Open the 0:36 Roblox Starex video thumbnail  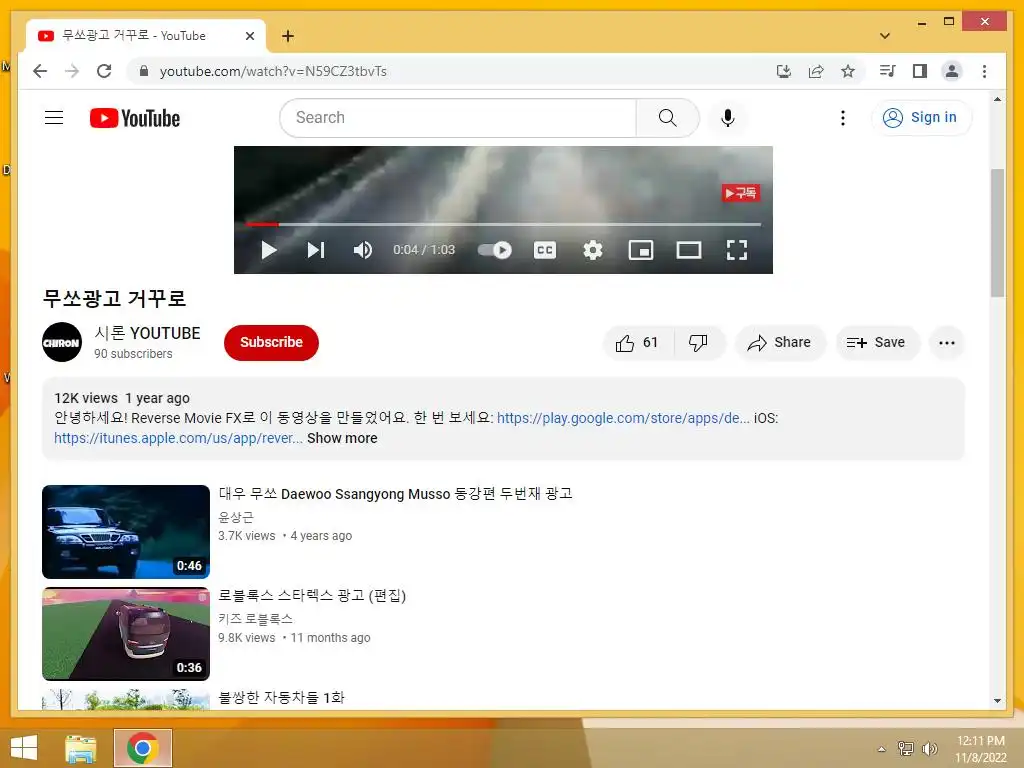click(x=126, y=633)
